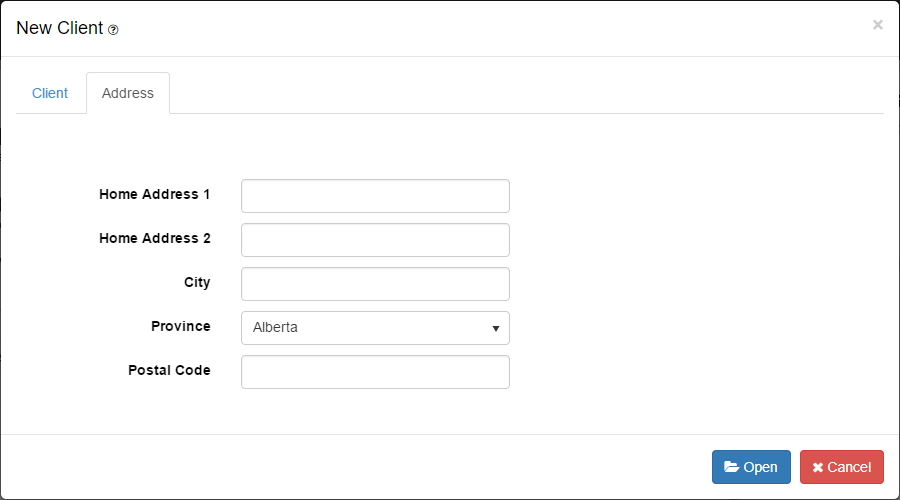Click into the Home Address 2 field

pos(375,240)
